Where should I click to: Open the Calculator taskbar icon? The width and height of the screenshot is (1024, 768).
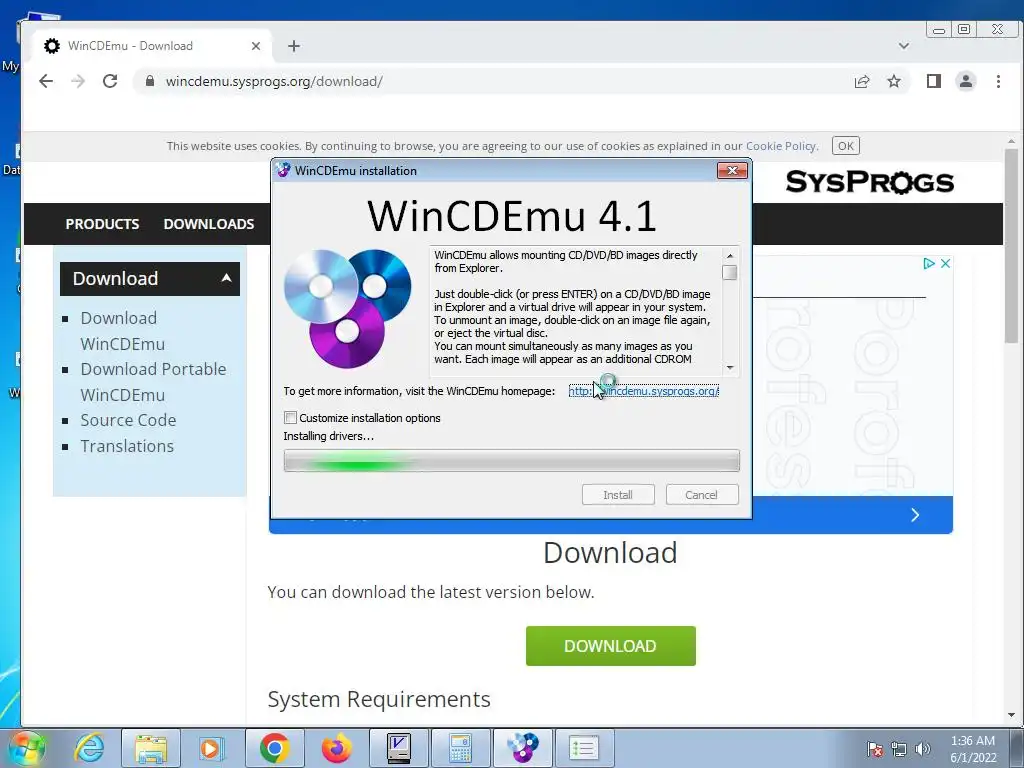click(460, 748)
